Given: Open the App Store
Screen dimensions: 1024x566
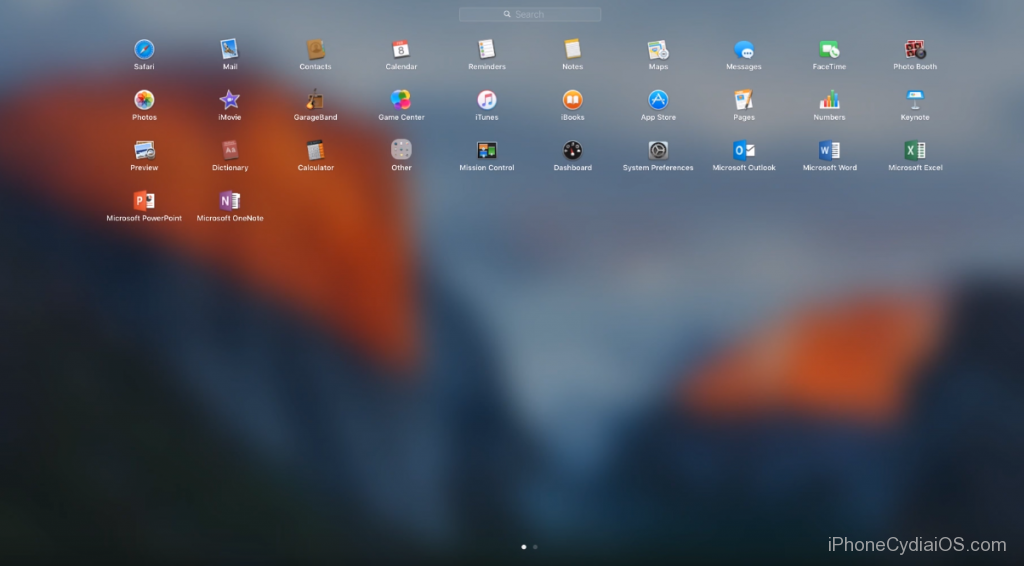Looking at the screenshot, I should click(658, 100).
